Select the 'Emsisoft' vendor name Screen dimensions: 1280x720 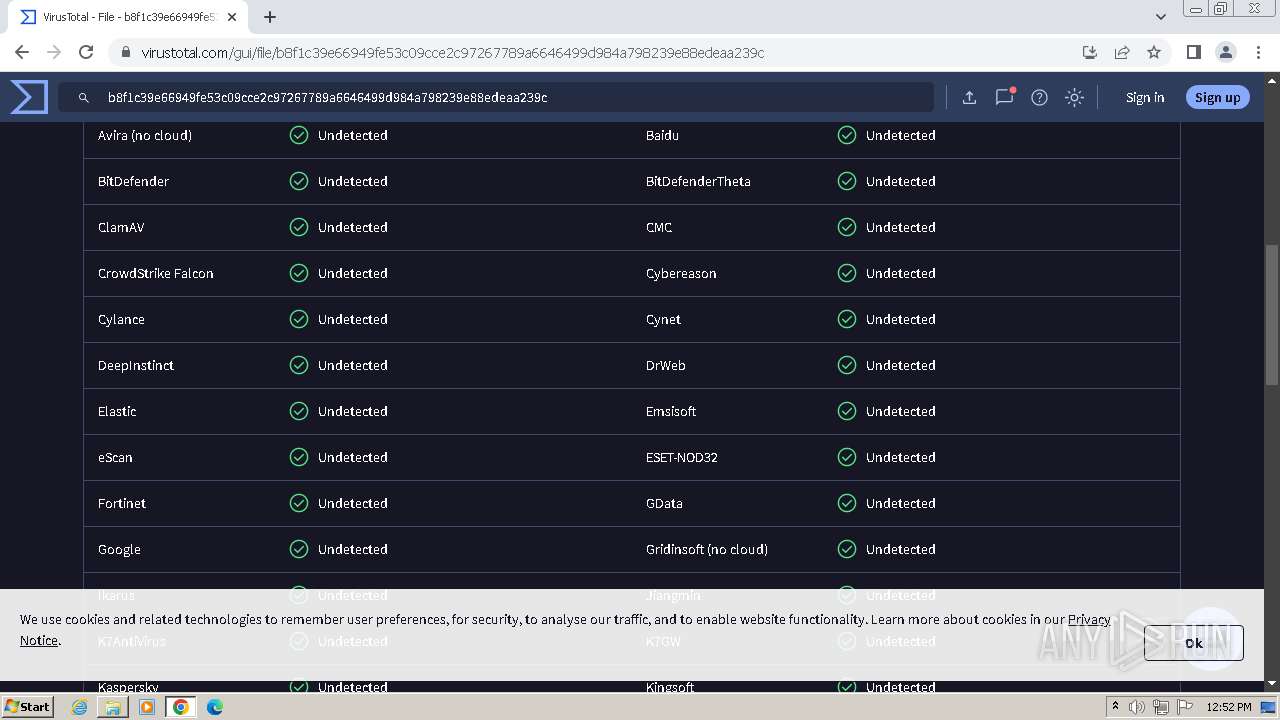(x=671, y=411)
